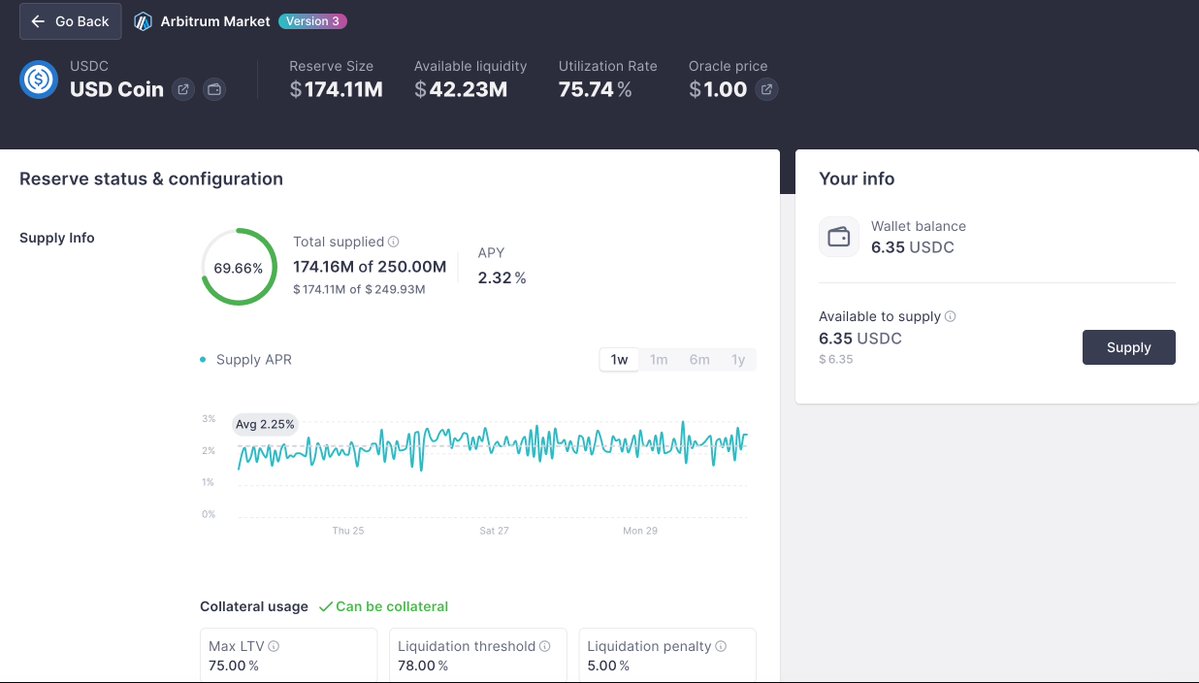Image resolution: width=1199 pixels, height=683 pixels.
Task: Click the wallet balance icon
Action: pos(839,236)
